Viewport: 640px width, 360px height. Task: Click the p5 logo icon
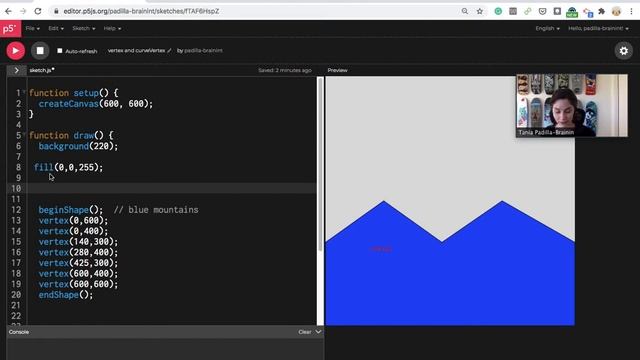pyautogui.click(x=10, y=29)
